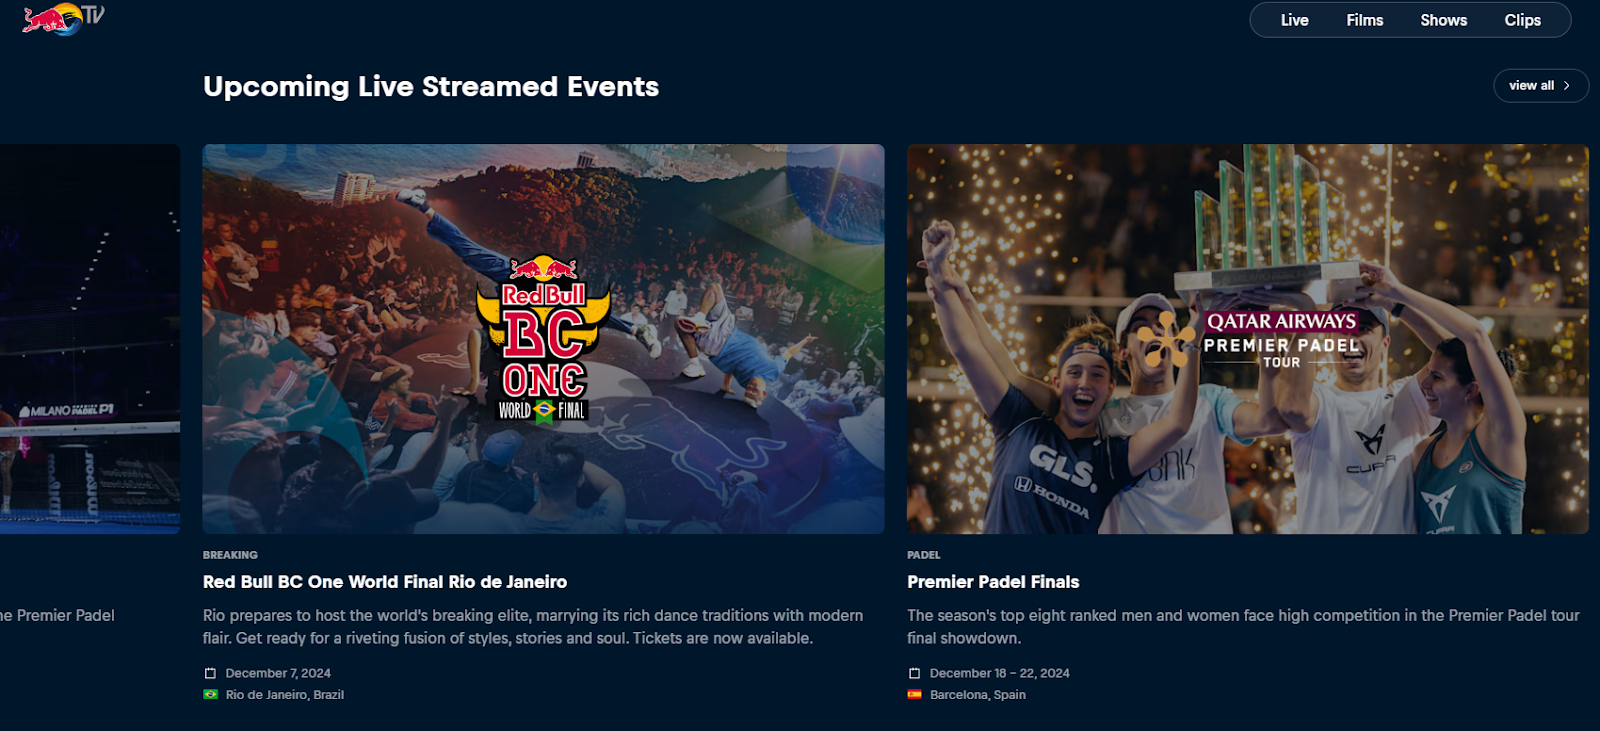
Task: Click the view all button
Action: pyautogui.click(x=1541, y=86)
